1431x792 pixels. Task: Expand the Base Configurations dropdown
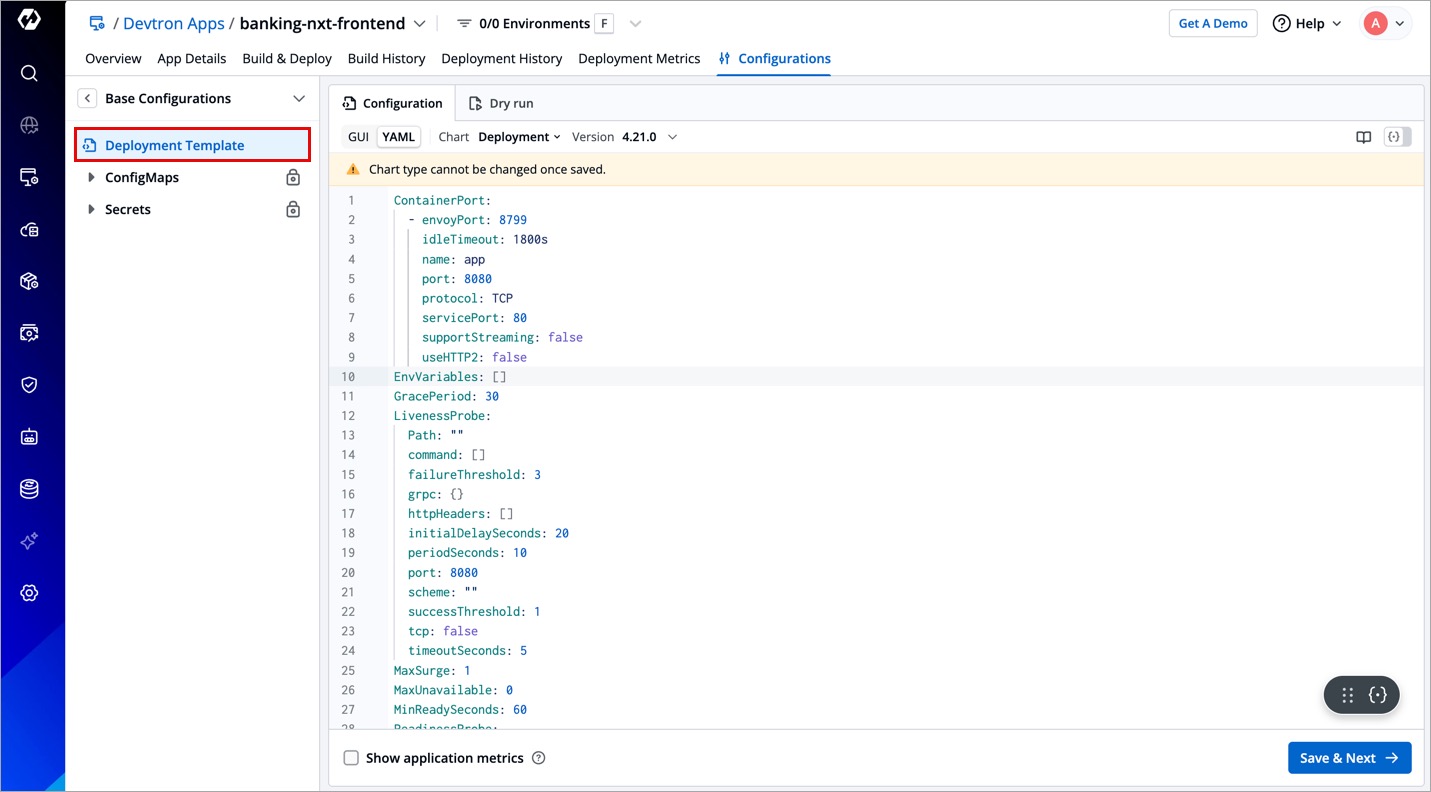[x=298, y=98]
